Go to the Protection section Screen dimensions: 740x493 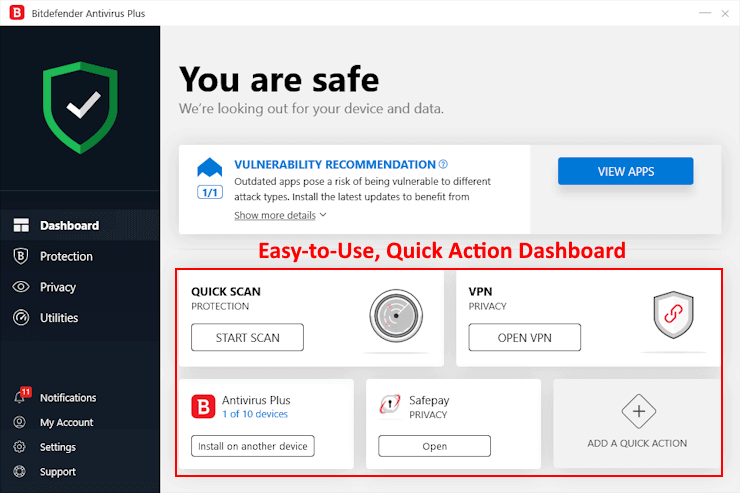(66, 256)
